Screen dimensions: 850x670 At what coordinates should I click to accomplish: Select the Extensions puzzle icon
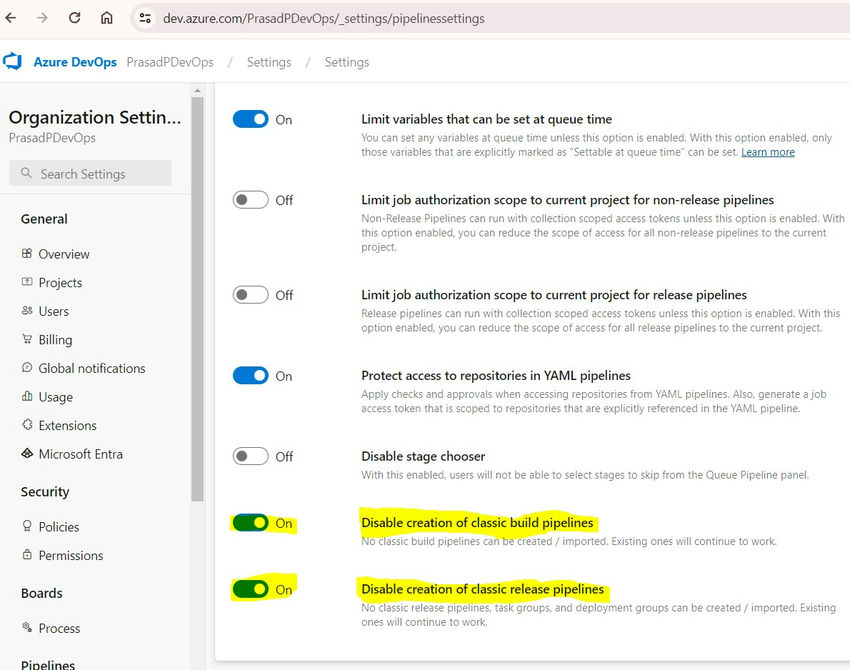[25, 425]
